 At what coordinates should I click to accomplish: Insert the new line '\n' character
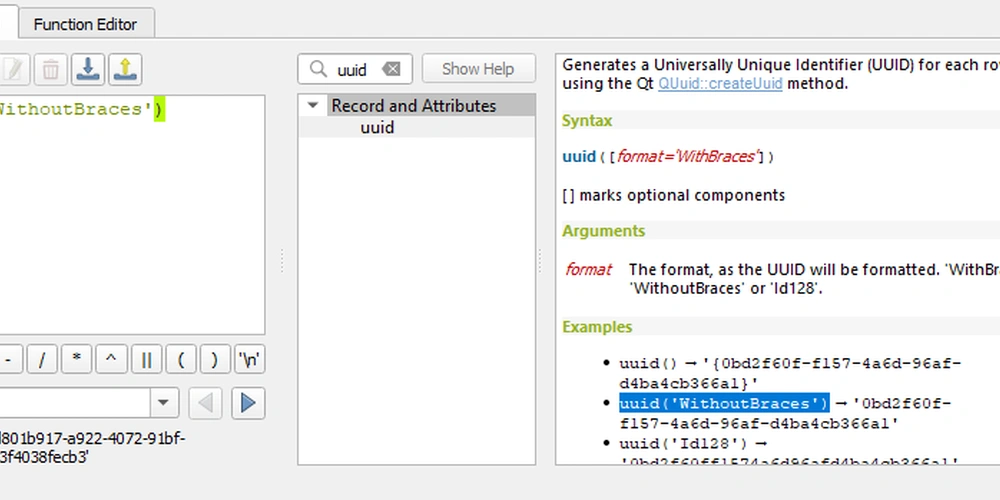(248, 359)
